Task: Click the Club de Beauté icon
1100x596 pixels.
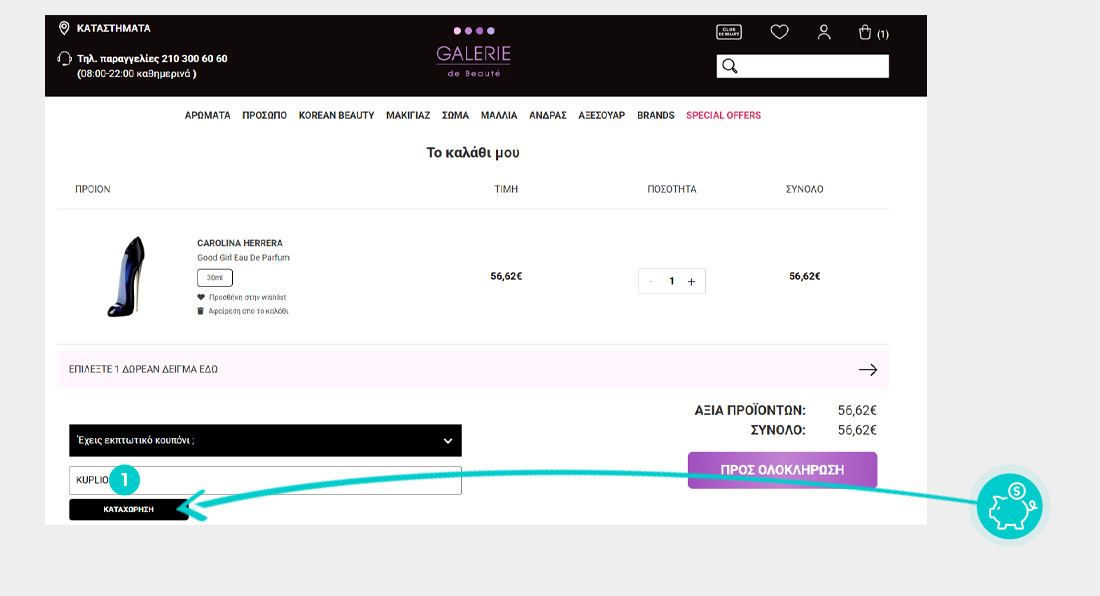Action: [x=729, y=32]
